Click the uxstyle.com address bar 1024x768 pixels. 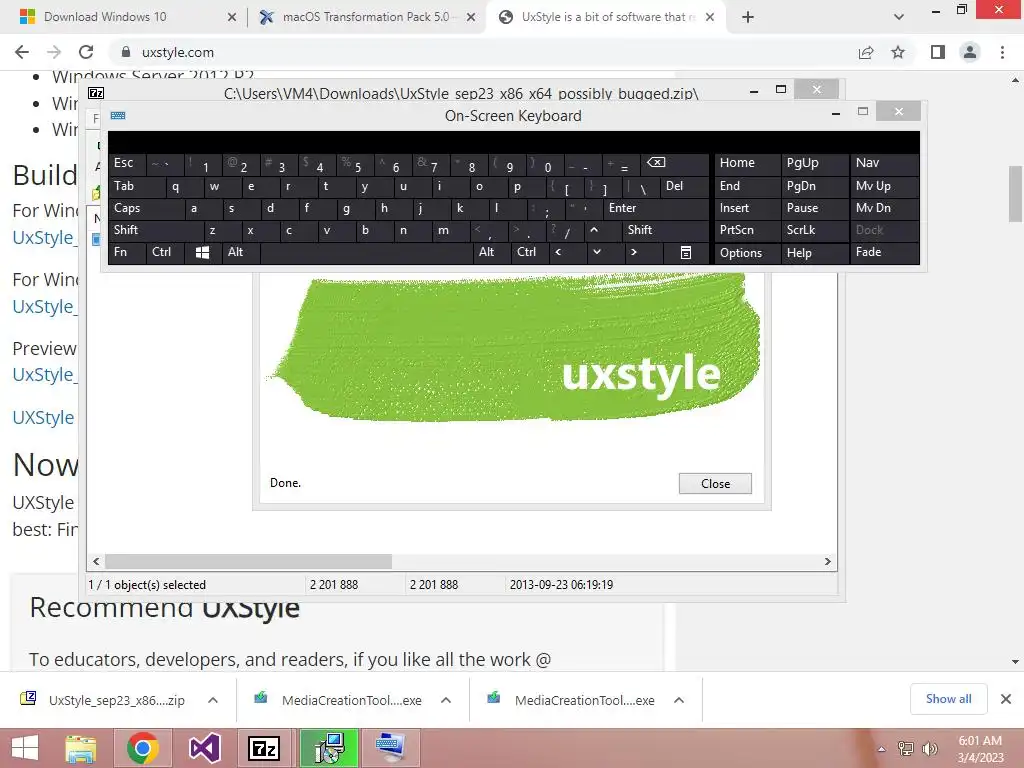coord(483,52)
